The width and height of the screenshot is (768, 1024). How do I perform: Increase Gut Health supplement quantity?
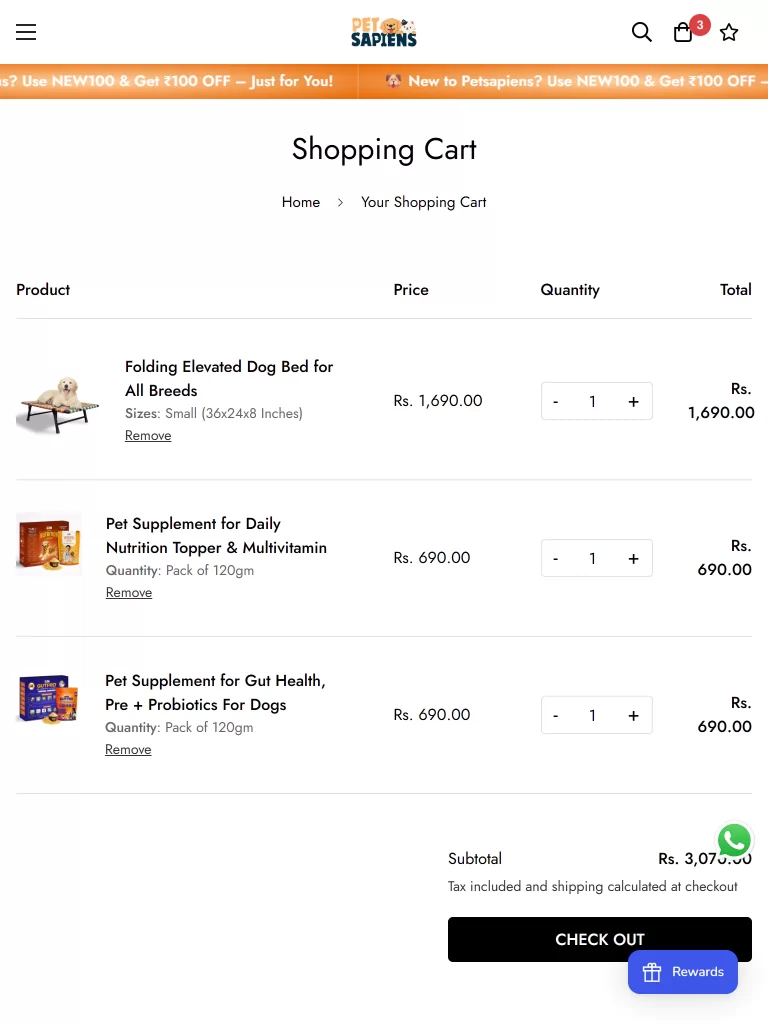633,715
